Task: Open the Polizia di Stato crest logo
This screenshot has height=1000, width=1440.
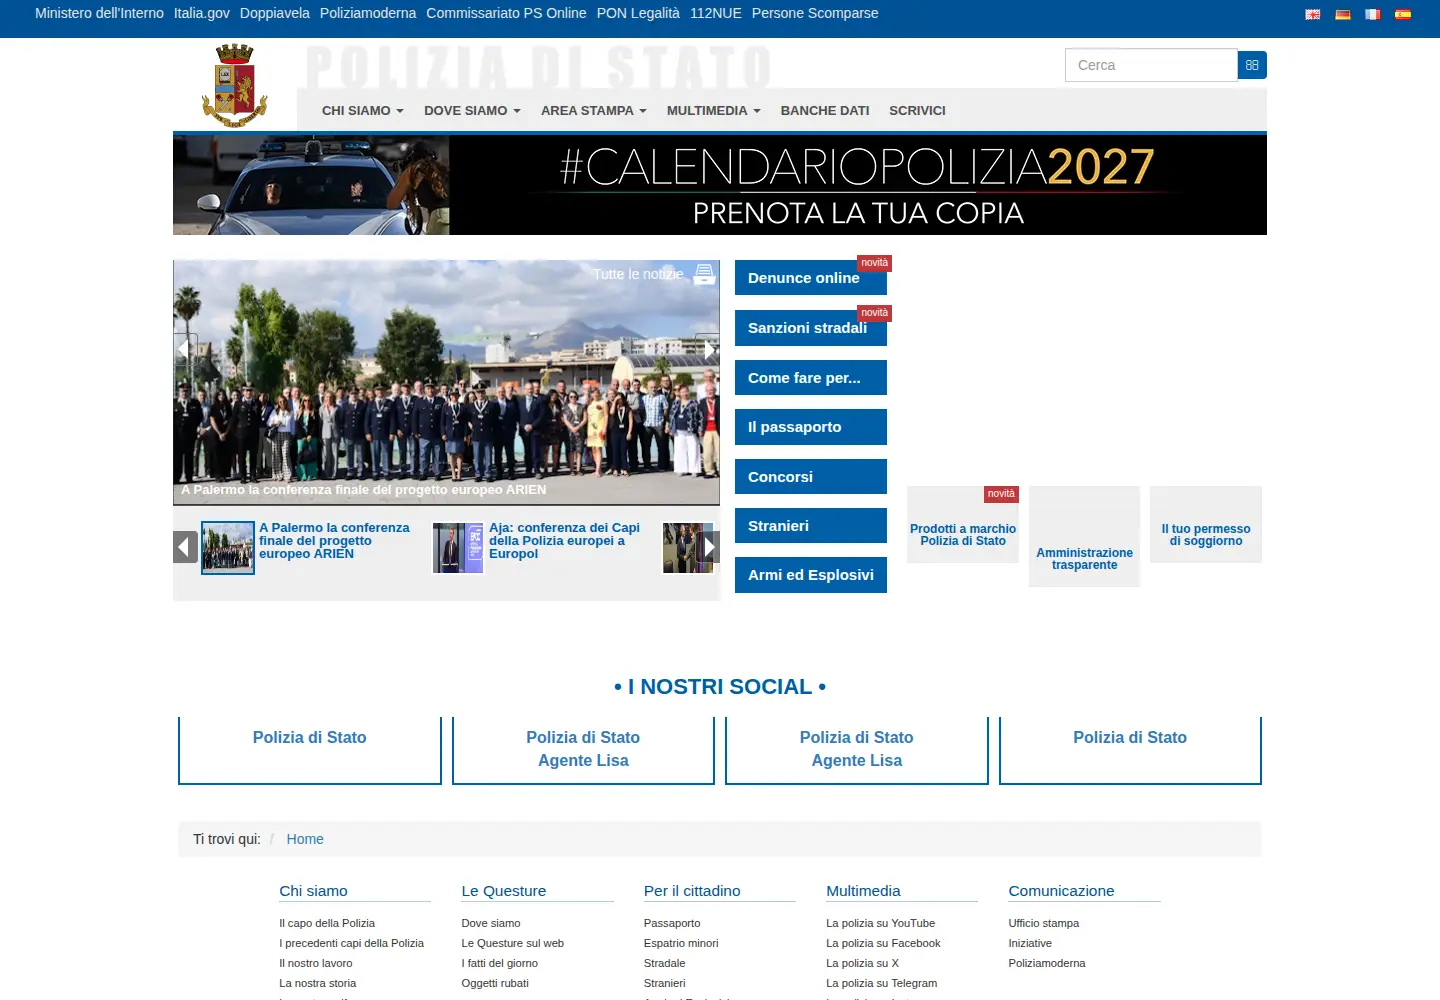Action: point(235,85)
